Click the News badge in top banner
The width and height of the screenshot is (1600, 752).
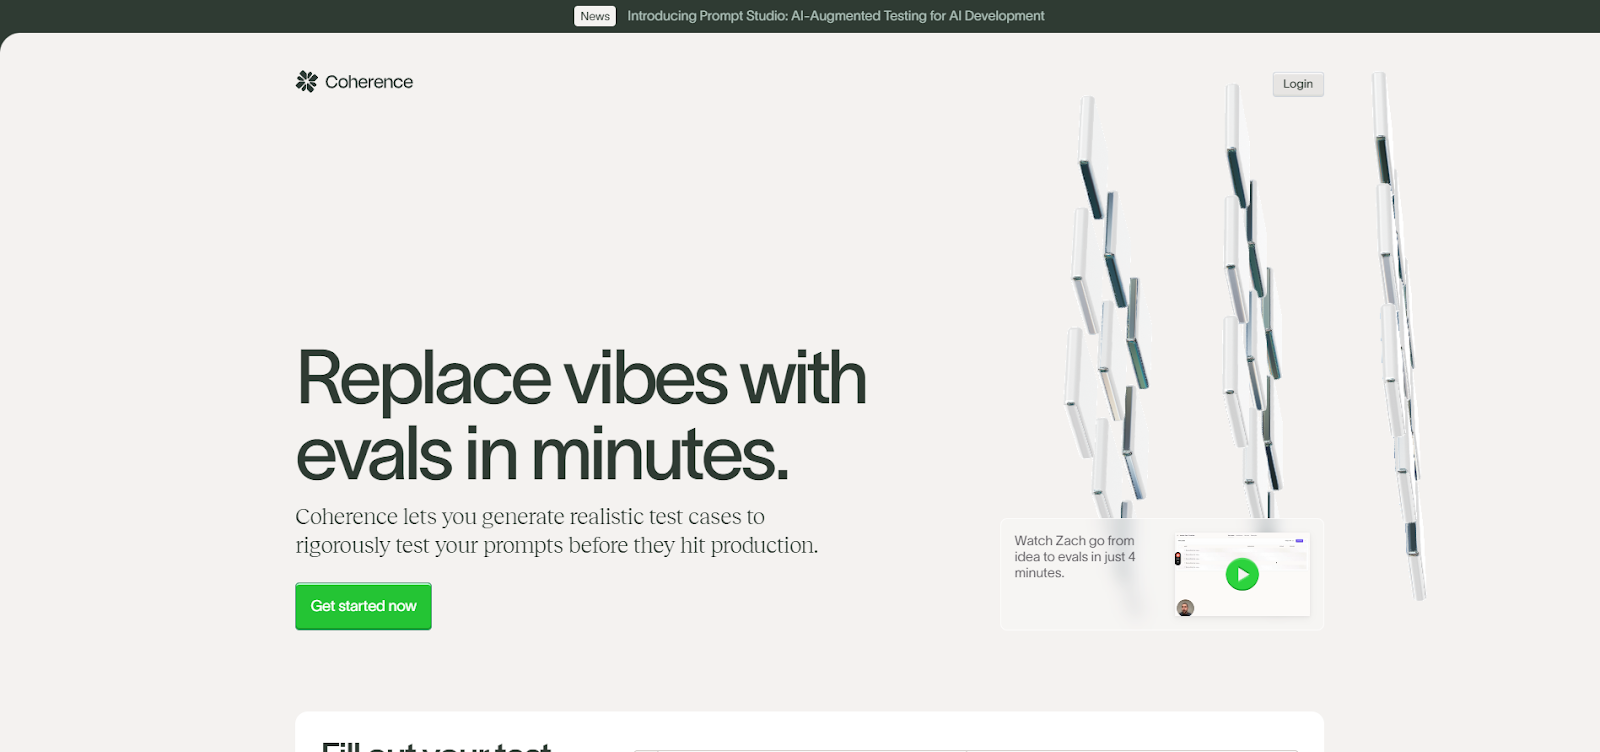pos(595,16)
